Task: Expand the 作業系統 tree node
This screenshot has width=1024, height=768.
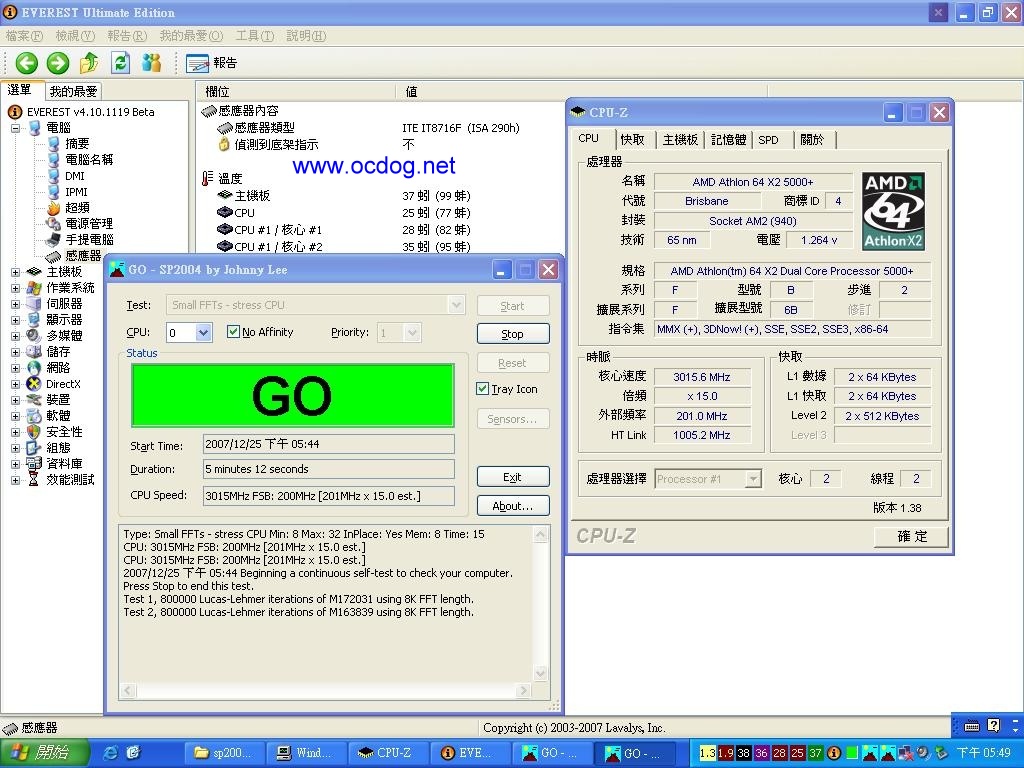Action: (15, 287)
